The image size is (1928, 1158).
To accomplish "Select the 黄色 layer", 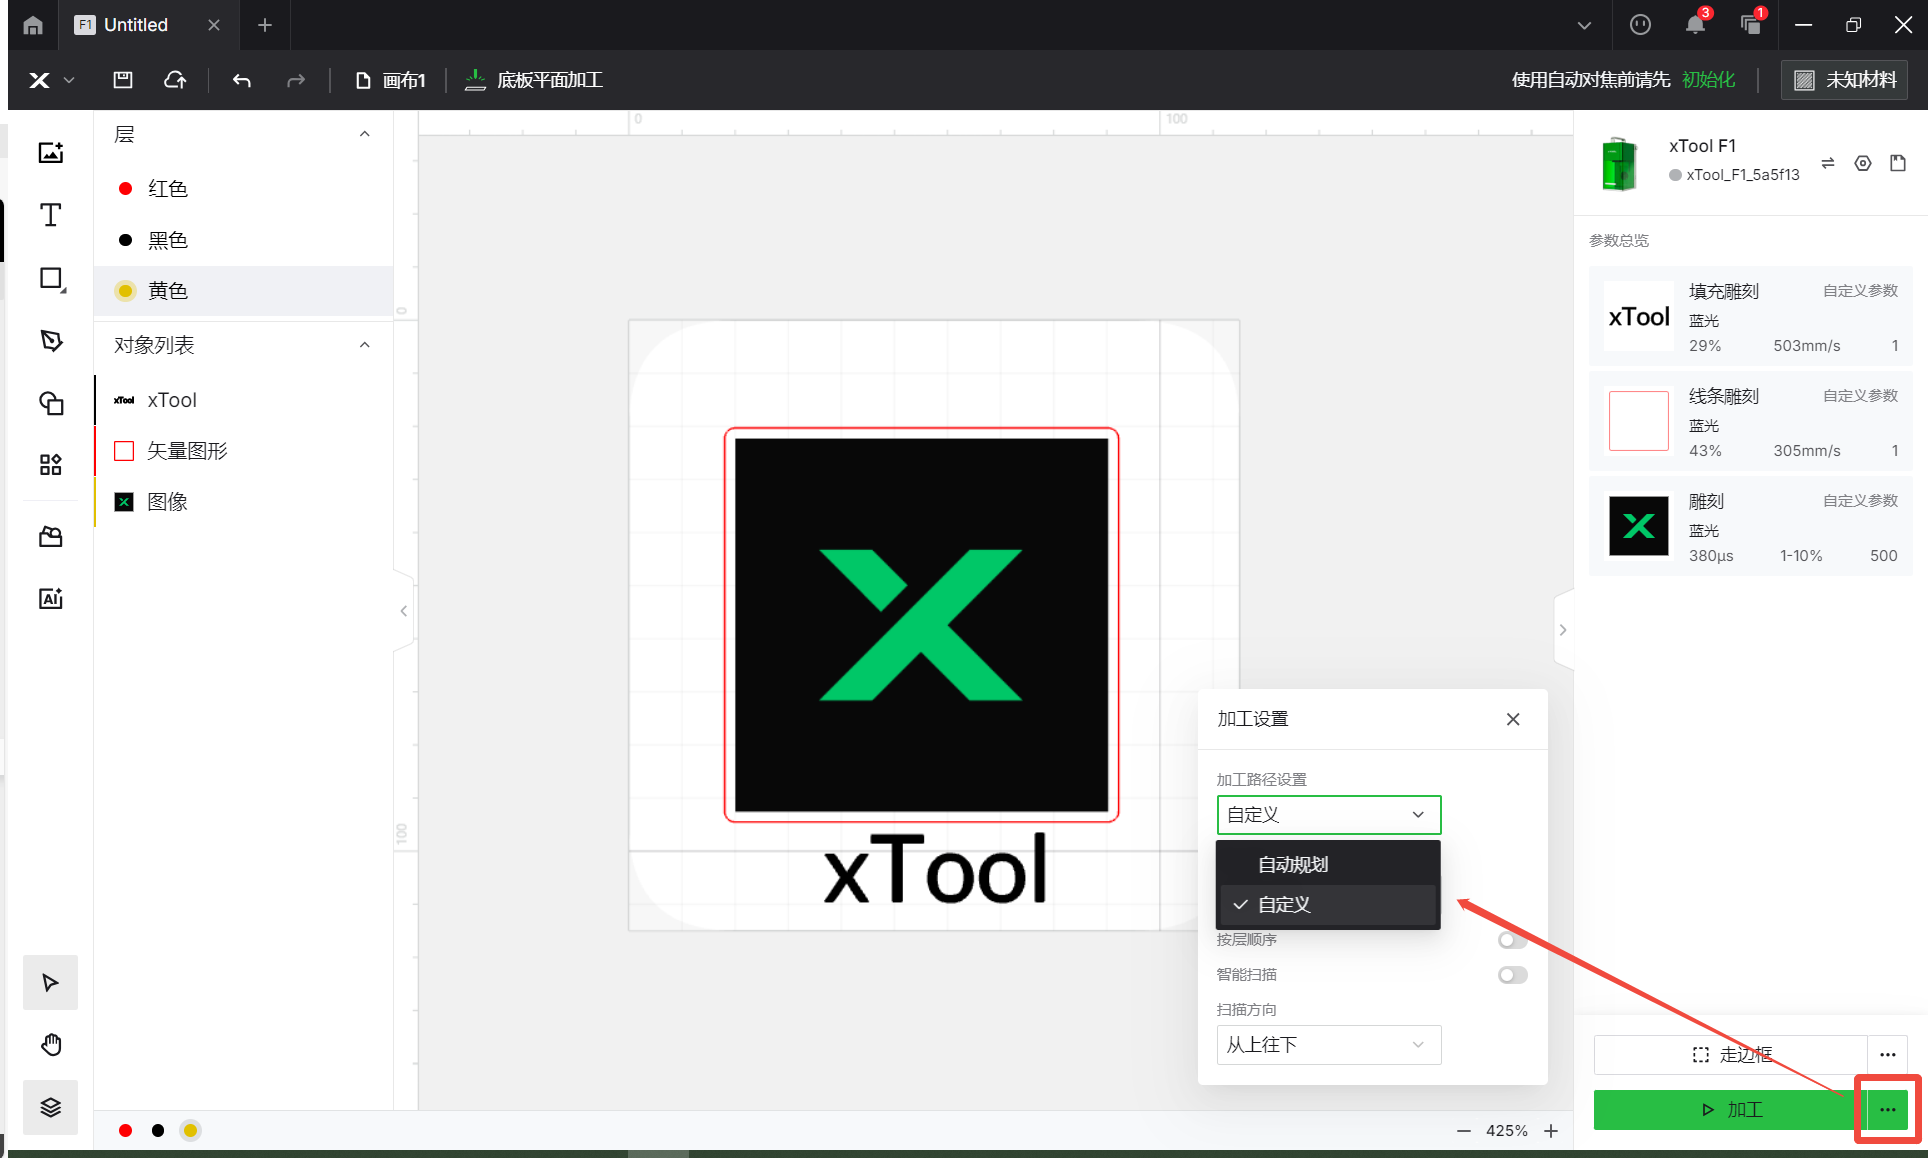I will tap(244, 291).
